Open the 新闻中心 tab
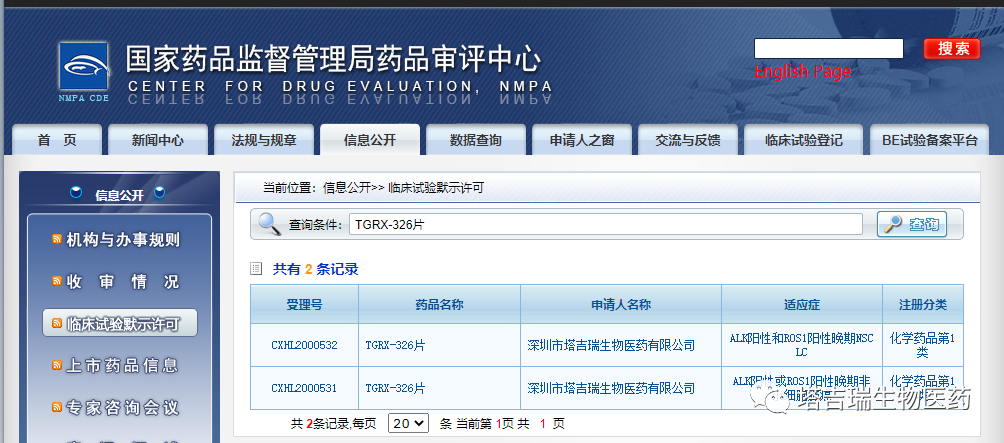 (158, 140)
